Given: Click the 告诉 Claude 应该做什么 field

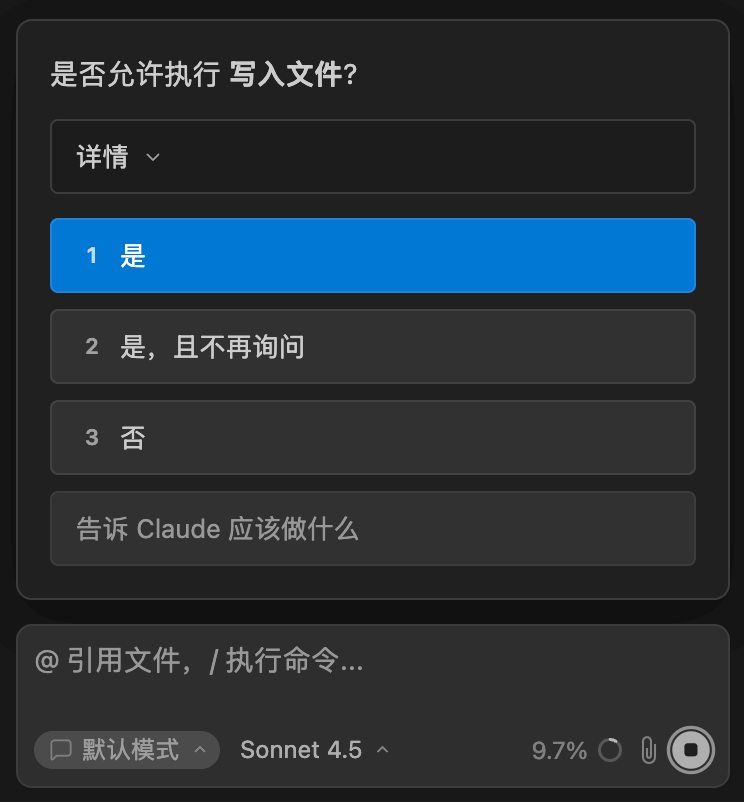Looking at the screenshot, I should tap(372, 529).
